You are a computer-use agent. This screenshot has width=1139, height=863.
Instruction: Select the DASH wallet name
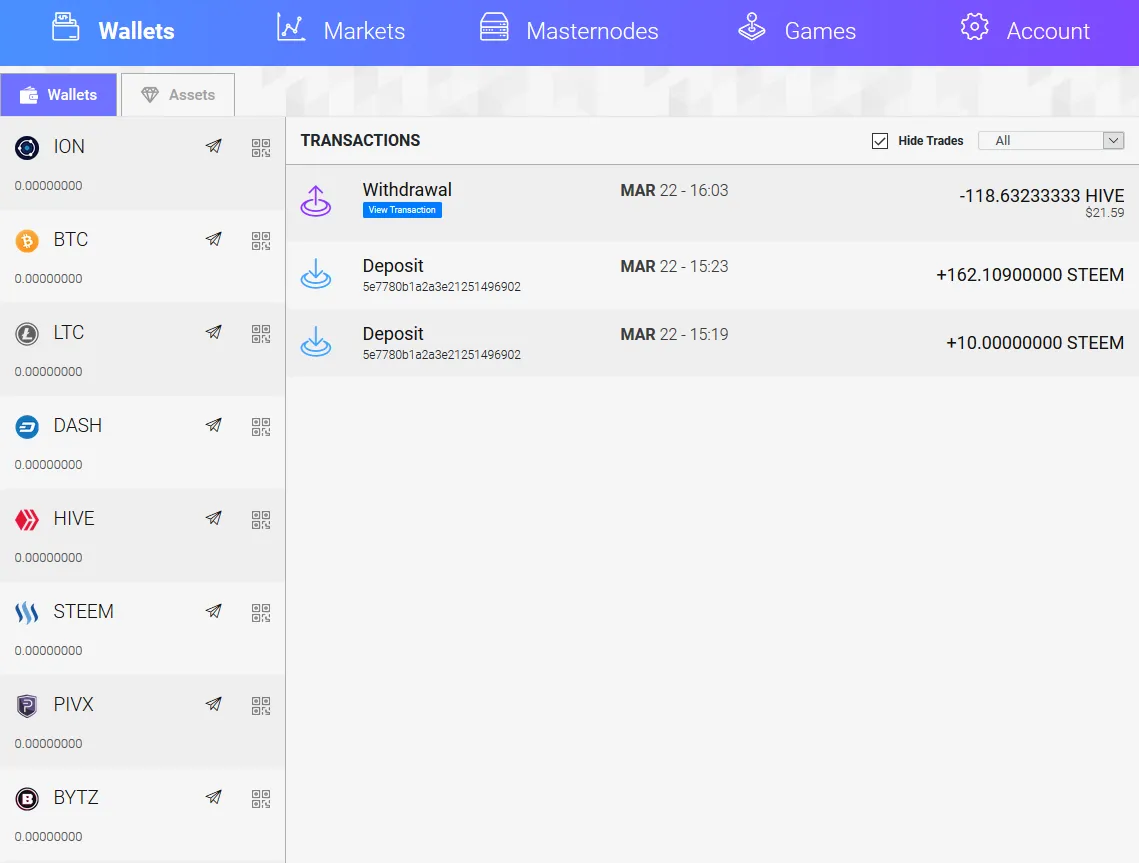pos(78,426)
